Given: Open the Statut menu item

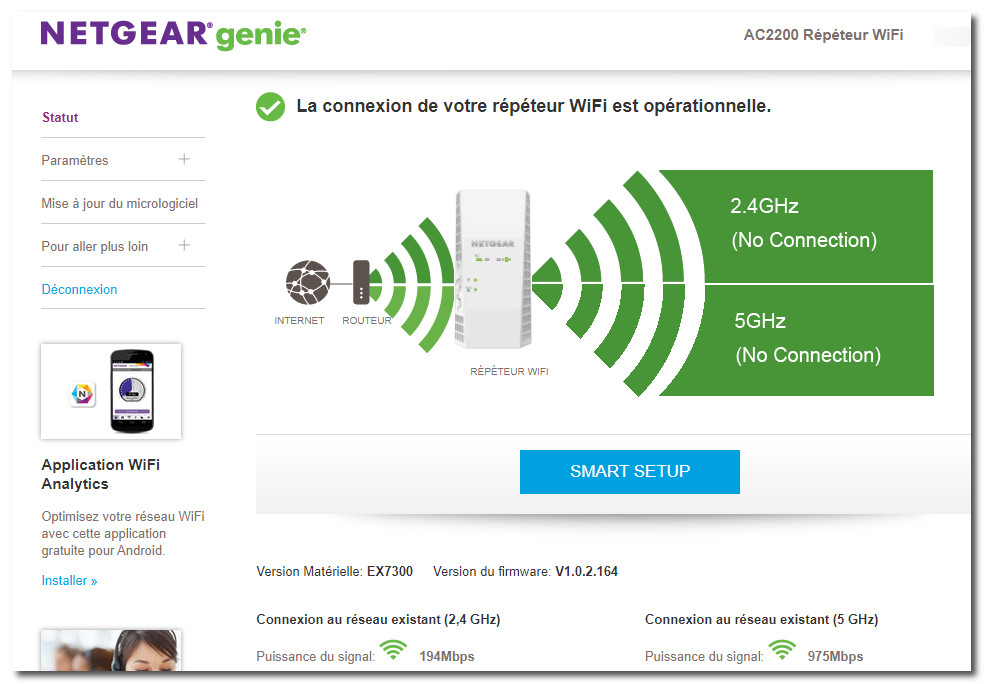Looking at the screenshot, I should click(x=60, y=117).
